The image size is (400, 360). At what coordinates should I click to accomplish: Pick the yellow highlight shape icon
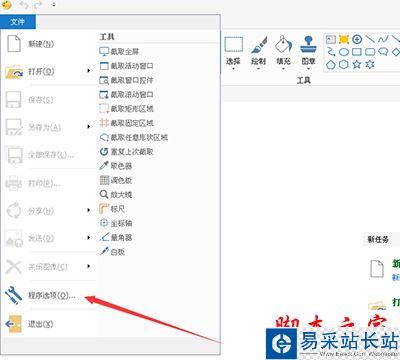click(x=344, y=40)
